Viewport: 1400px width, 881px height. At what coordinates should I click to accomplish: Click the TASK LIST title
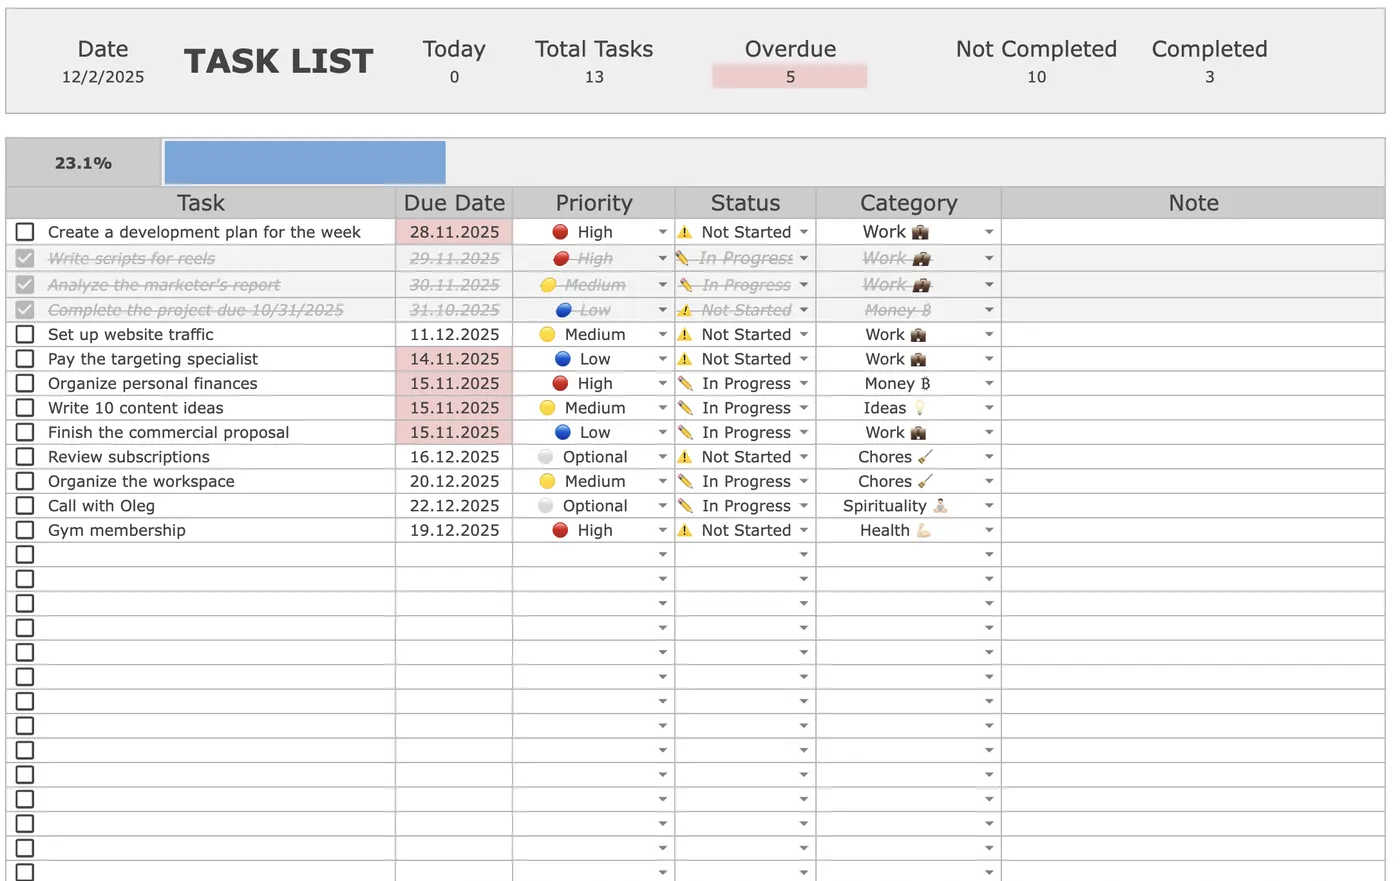coord(279,62)
